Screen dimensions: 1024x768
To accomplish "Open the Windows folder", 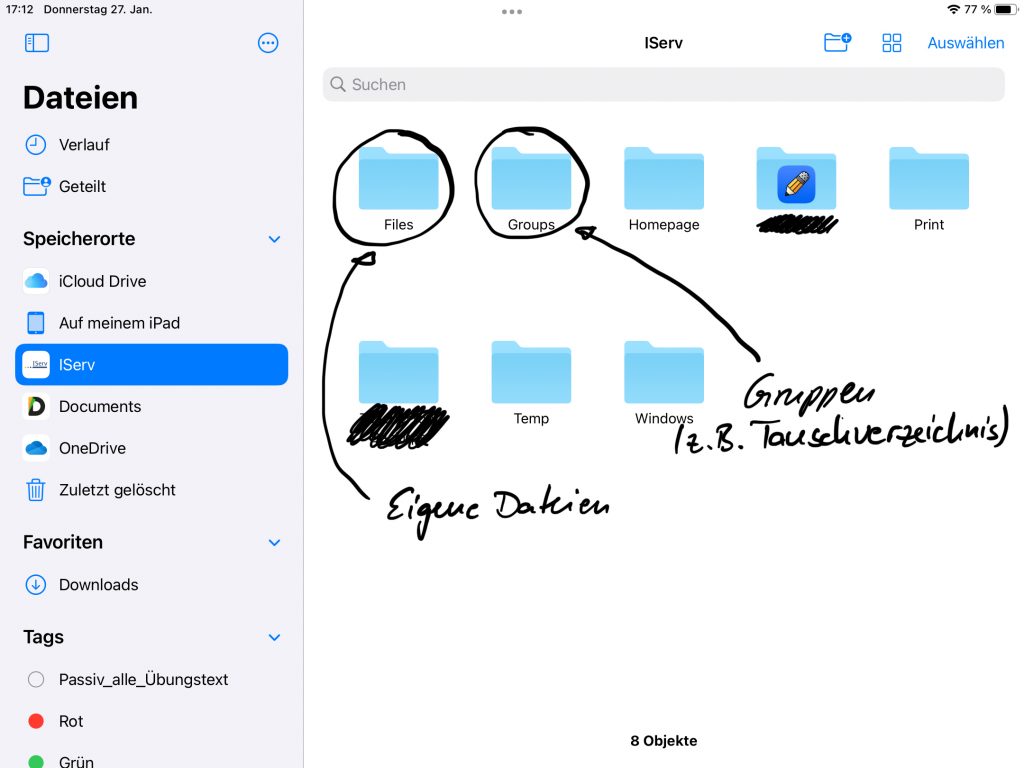I will coord(664,374).
